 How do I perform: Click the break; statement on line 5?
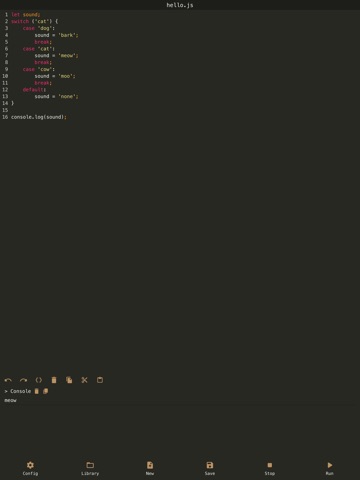click(43, 42)
